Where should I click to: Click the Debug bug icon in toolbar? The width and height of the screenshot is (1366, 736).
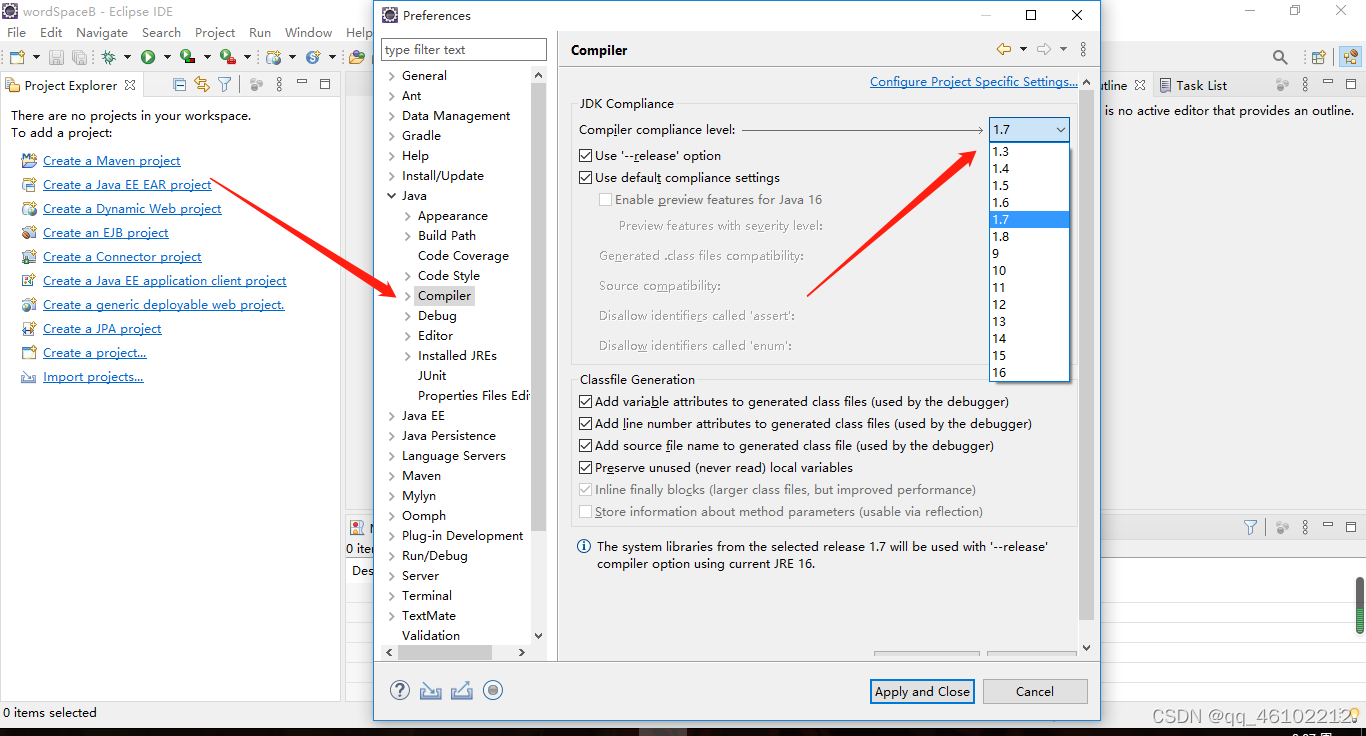click(108, 57)
